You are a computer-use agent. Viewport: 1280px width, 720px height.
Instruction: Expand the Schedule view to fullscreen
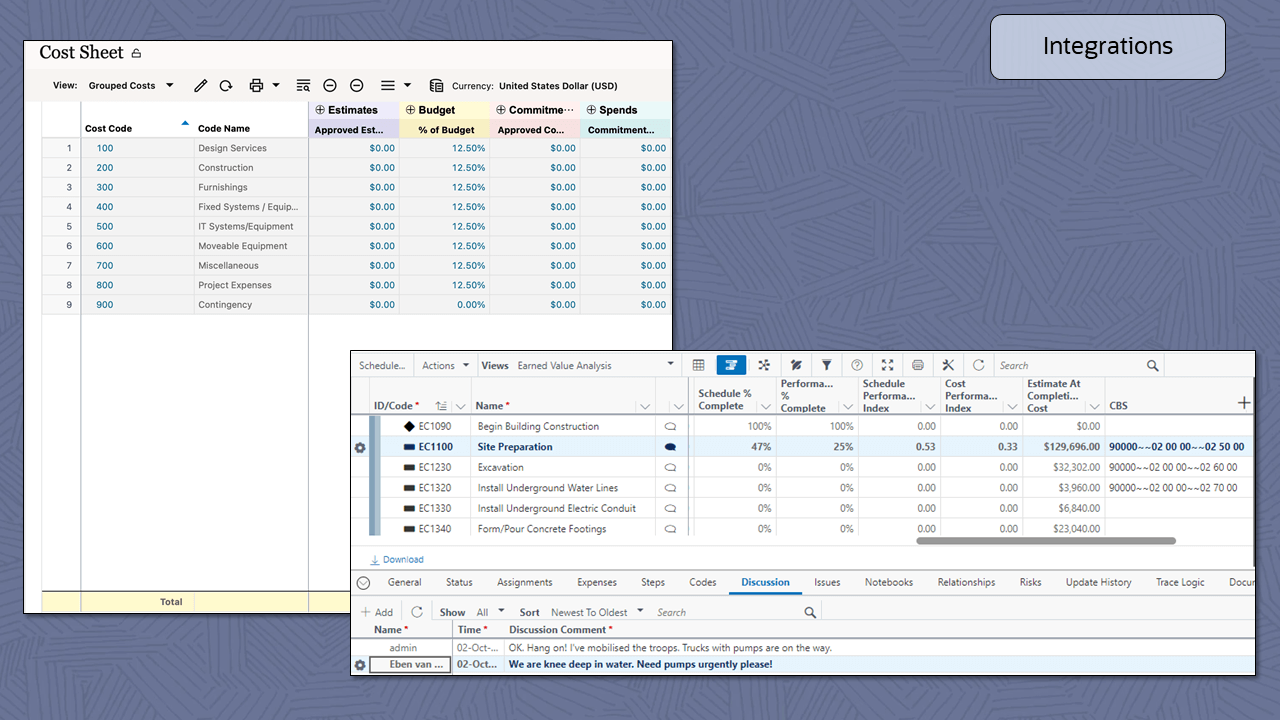point(887,365)
